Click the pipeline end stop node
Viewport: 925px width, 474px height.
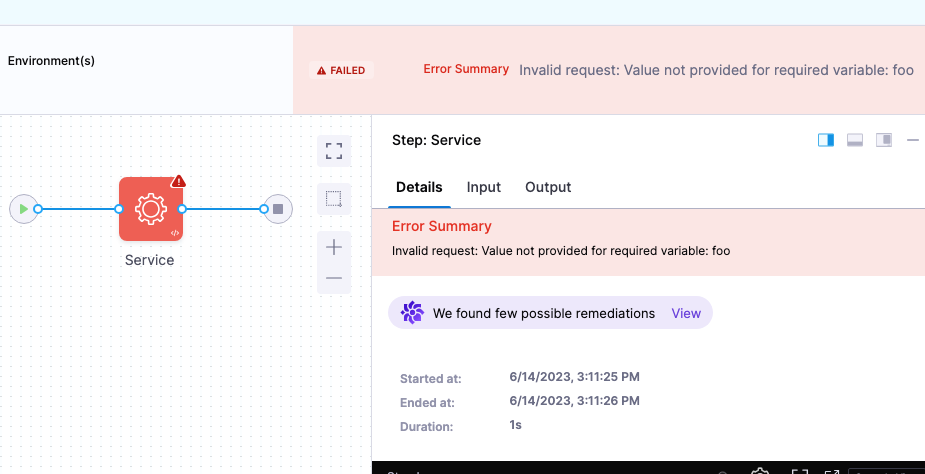pos(278,209)
